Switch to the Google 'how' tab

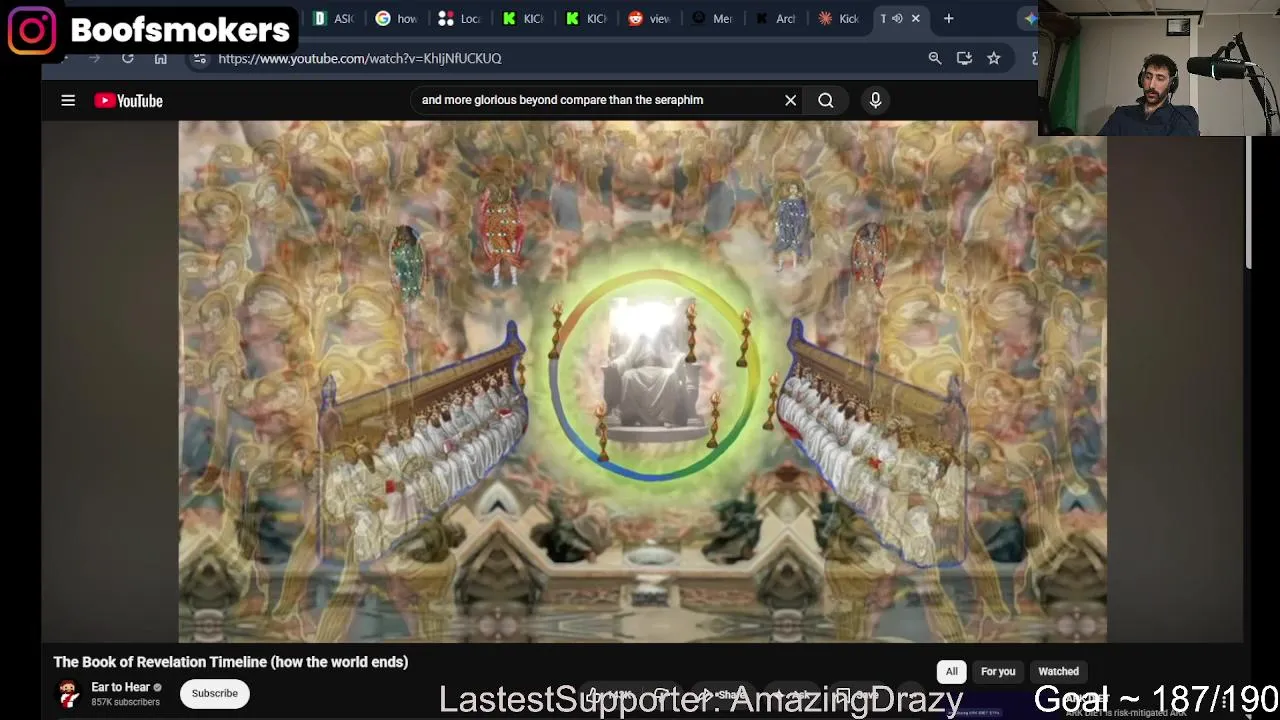point(397,18)
